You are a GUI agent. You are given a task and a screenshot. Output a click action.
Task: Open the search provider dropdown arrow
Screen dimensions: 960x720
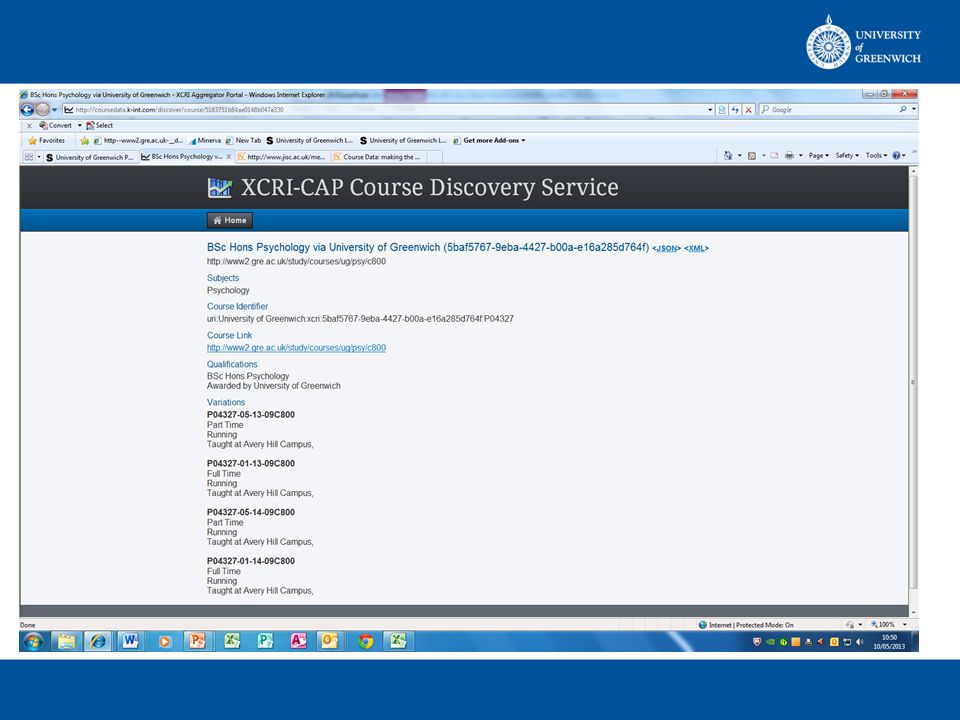(x=914, y=110)
